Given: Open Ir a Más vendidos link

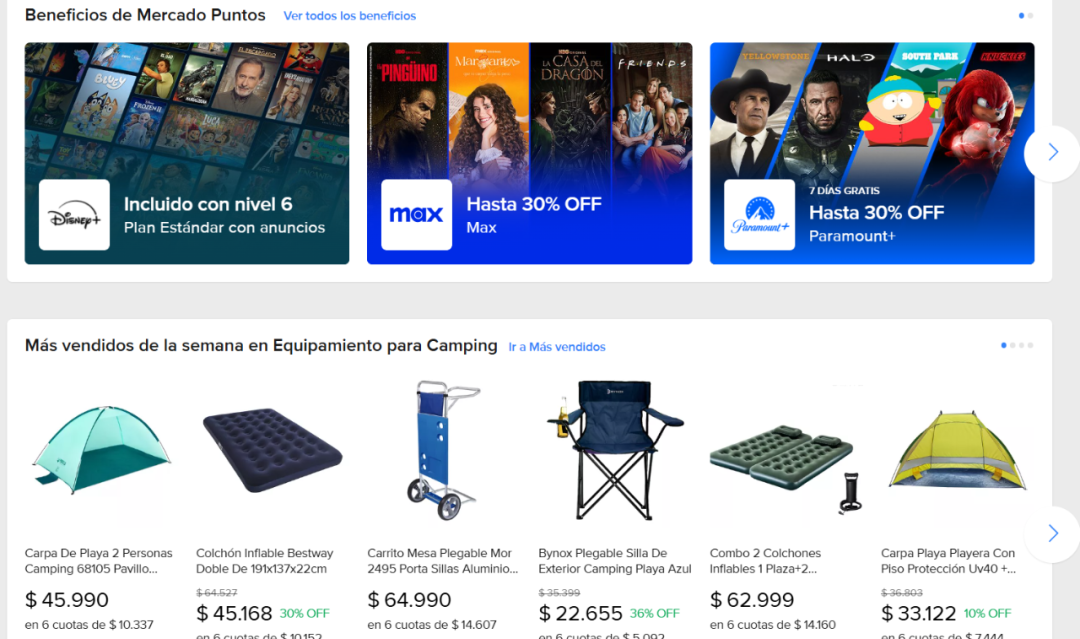Looking at the screenshot, I should [x=557, y=347].
